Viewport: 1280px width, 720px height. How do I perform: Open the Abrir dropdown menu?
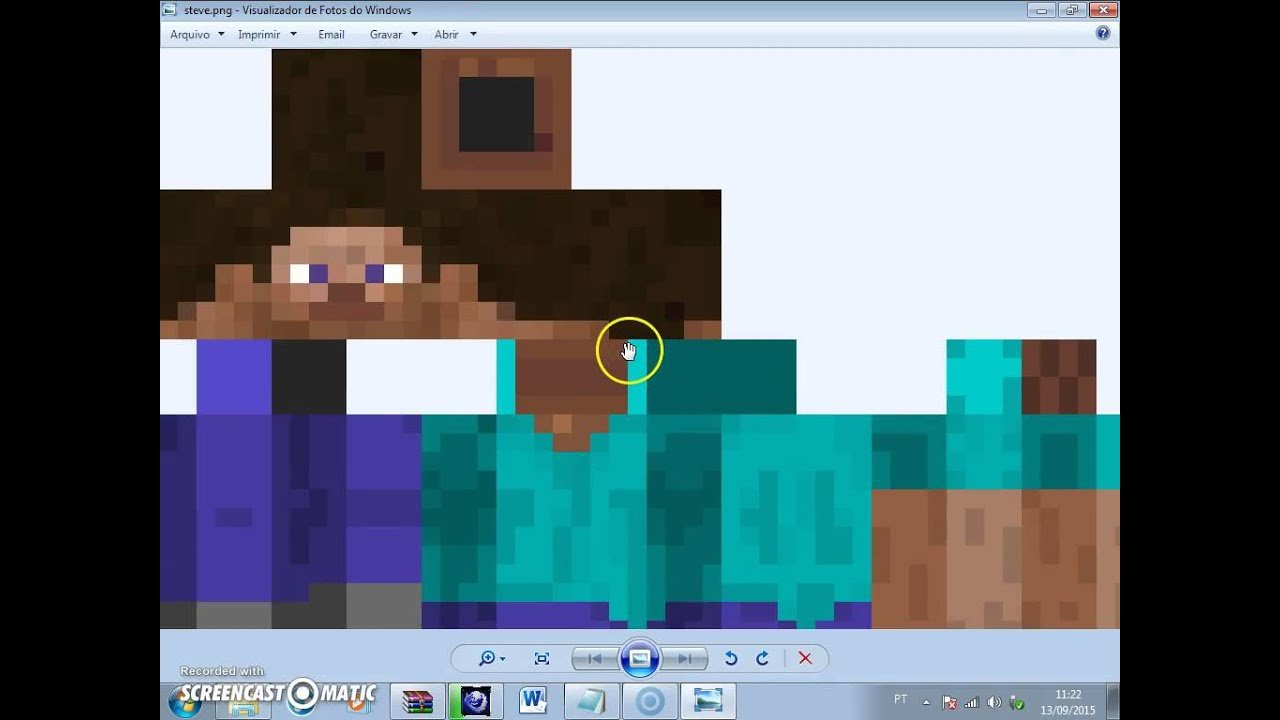454,34
